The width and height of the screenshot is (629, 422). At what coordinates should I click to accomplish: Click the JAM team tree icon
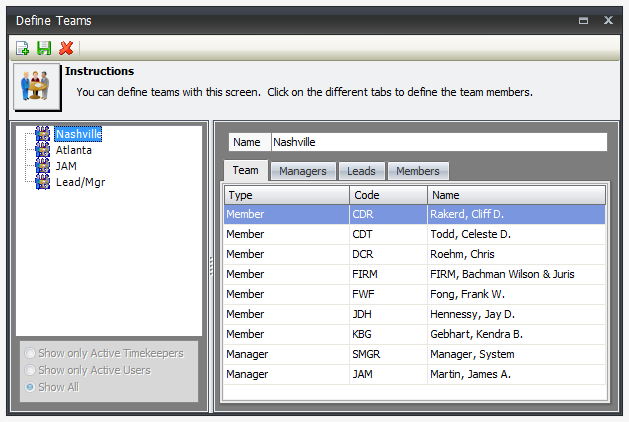42,166
